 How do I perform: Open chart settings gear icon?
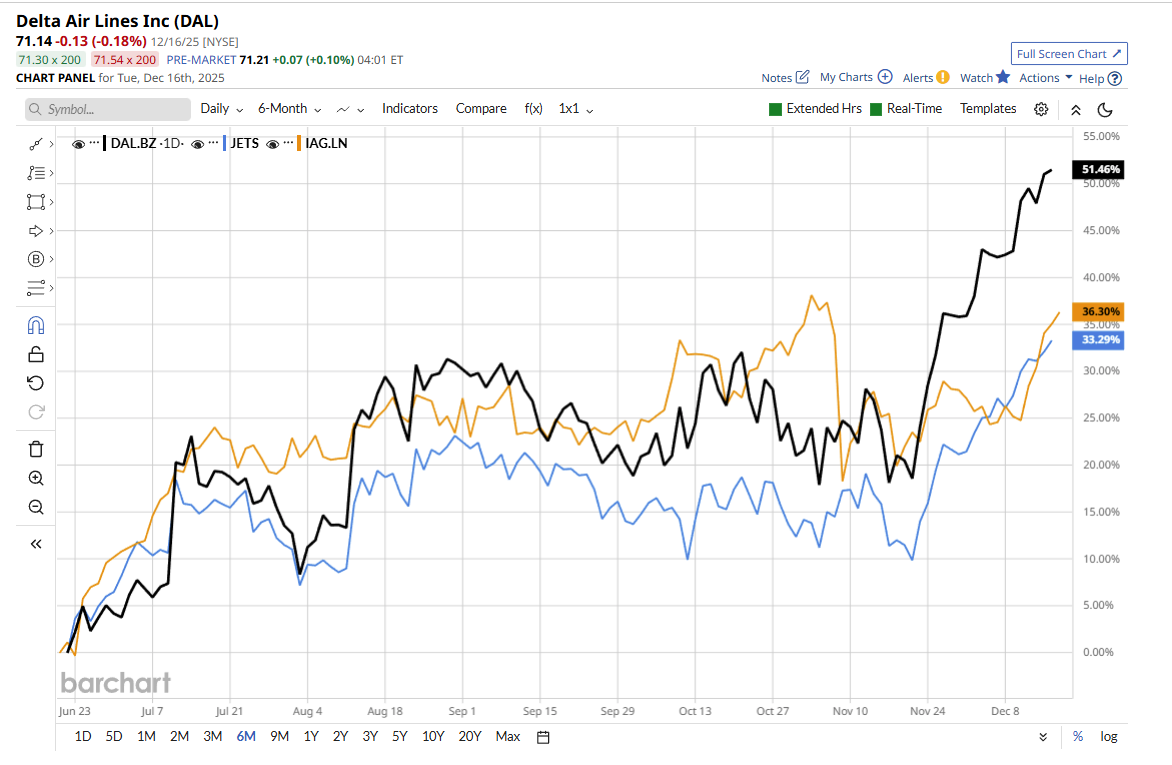(1041, 109)
